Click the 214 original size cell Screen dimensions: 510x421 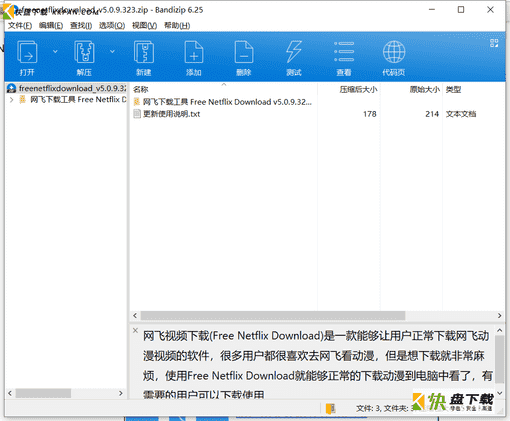click(432, 114)
